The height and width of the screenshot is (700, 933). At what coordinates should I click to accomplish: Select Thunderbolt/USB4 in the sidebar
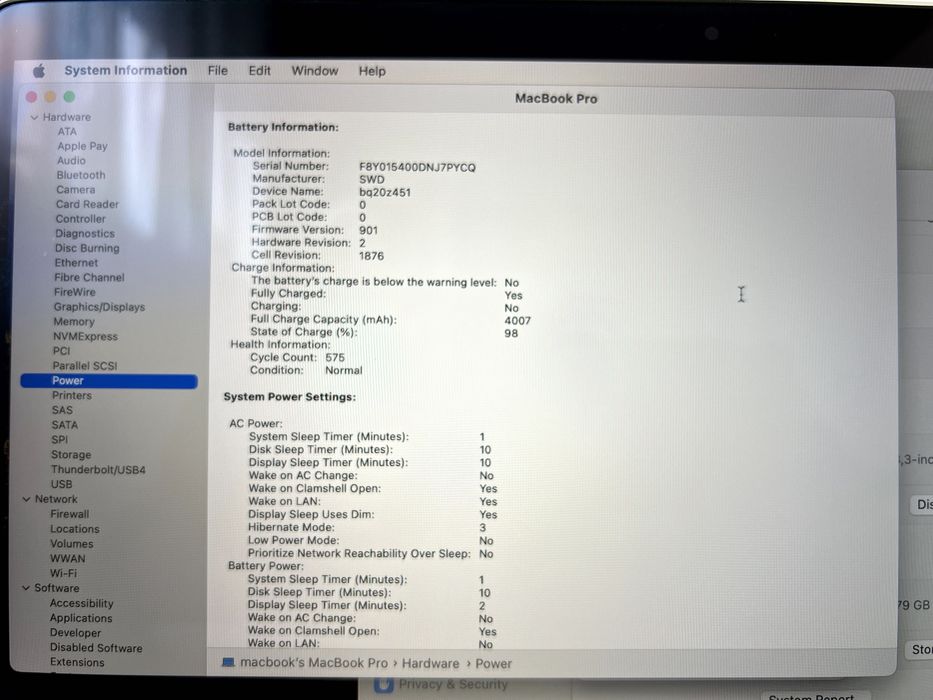98,470
